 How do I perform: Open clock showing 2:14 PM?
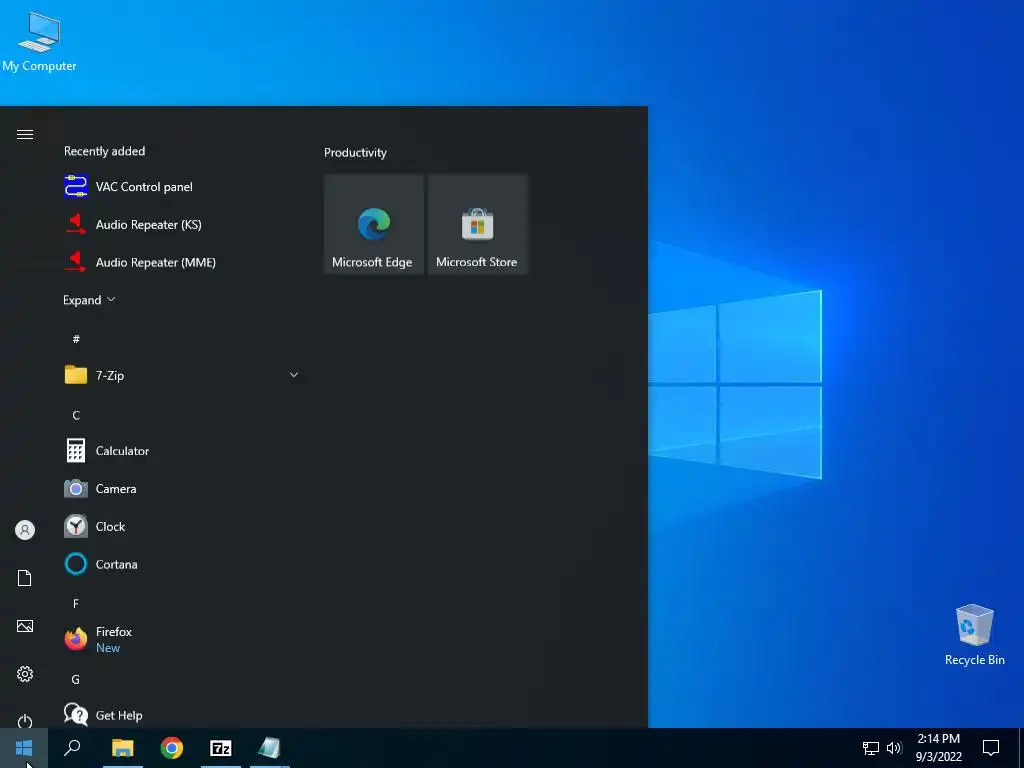point(938,748)
